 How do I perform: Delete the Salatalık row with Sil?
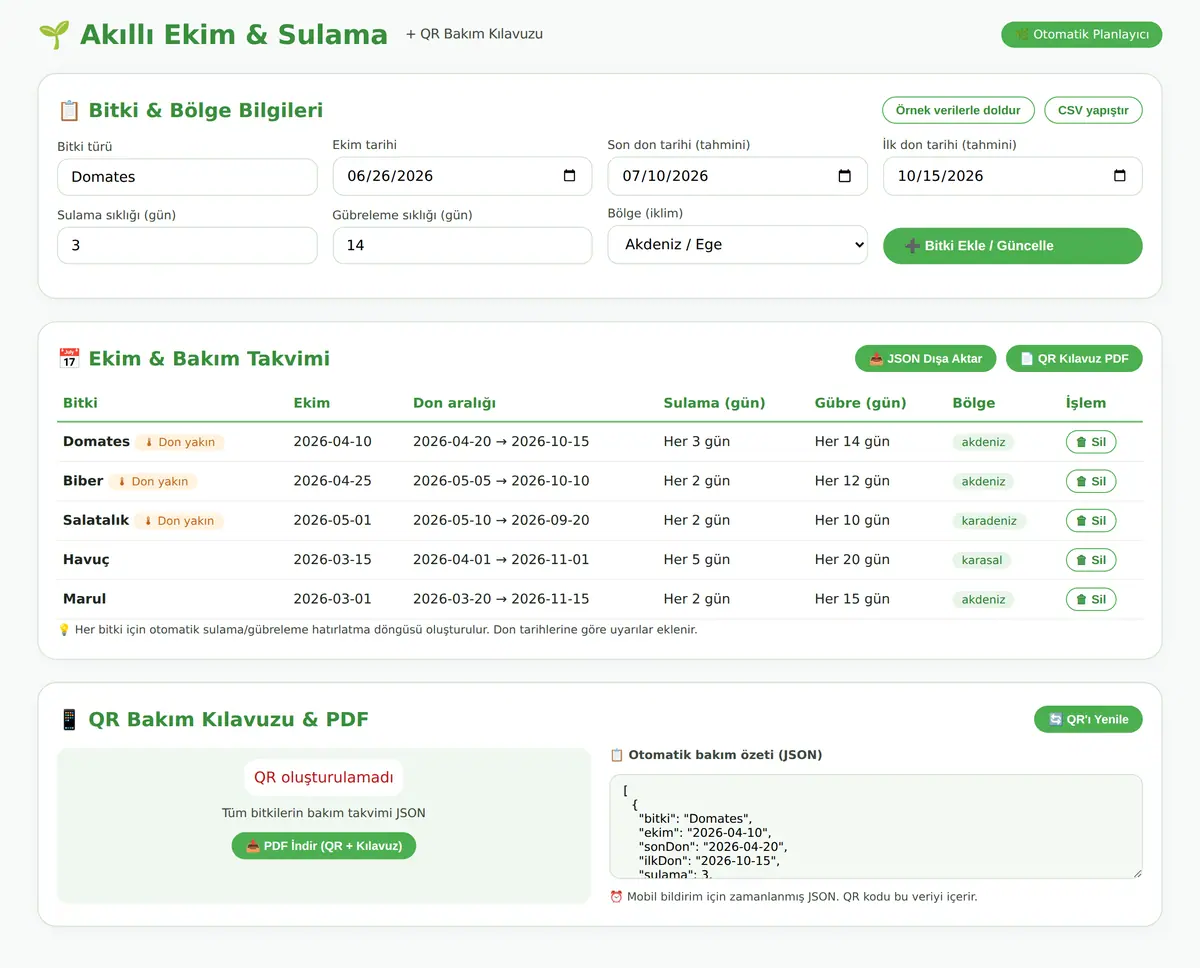1091,520
